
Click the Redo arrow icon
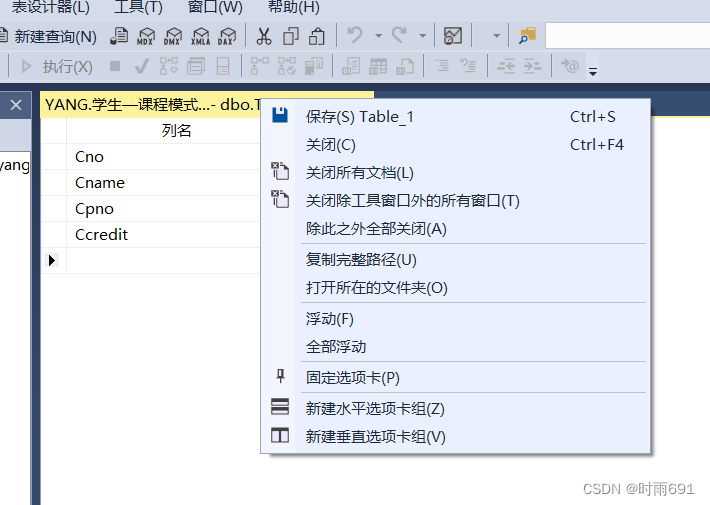click(399, 35)
